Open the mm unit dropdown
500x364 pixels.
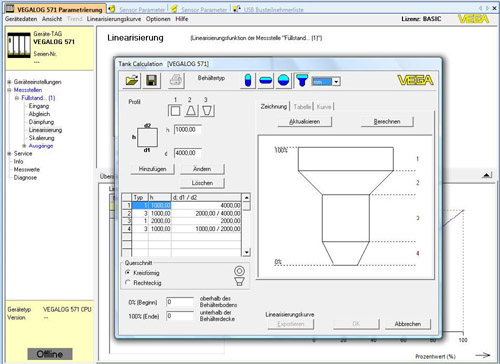(x=336, y=82)
